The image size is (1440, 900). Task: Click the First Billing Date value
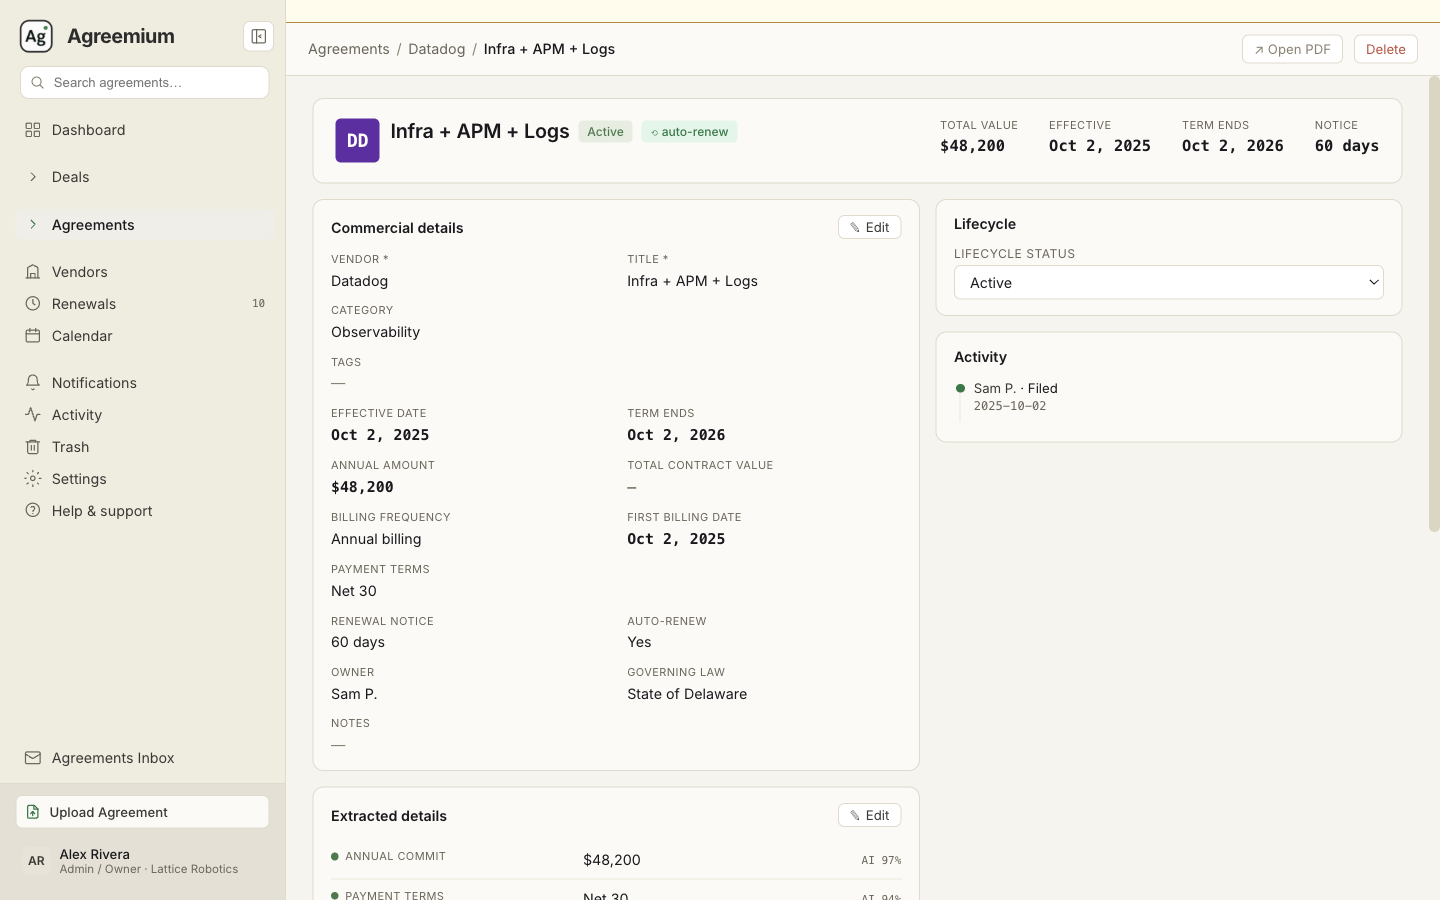coord(676,539)
